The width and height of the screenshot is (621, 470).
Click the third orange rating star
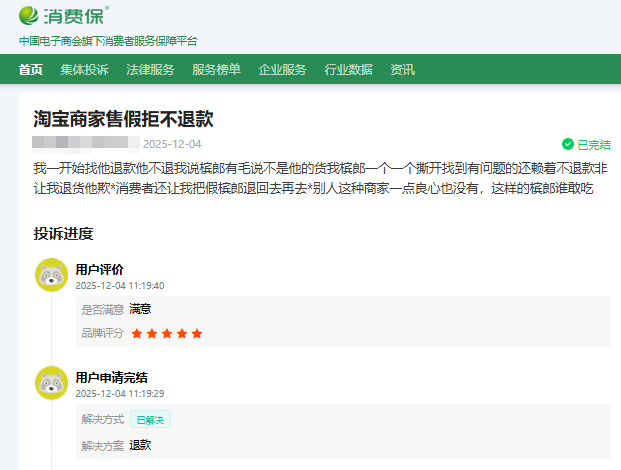pos(167,333)
